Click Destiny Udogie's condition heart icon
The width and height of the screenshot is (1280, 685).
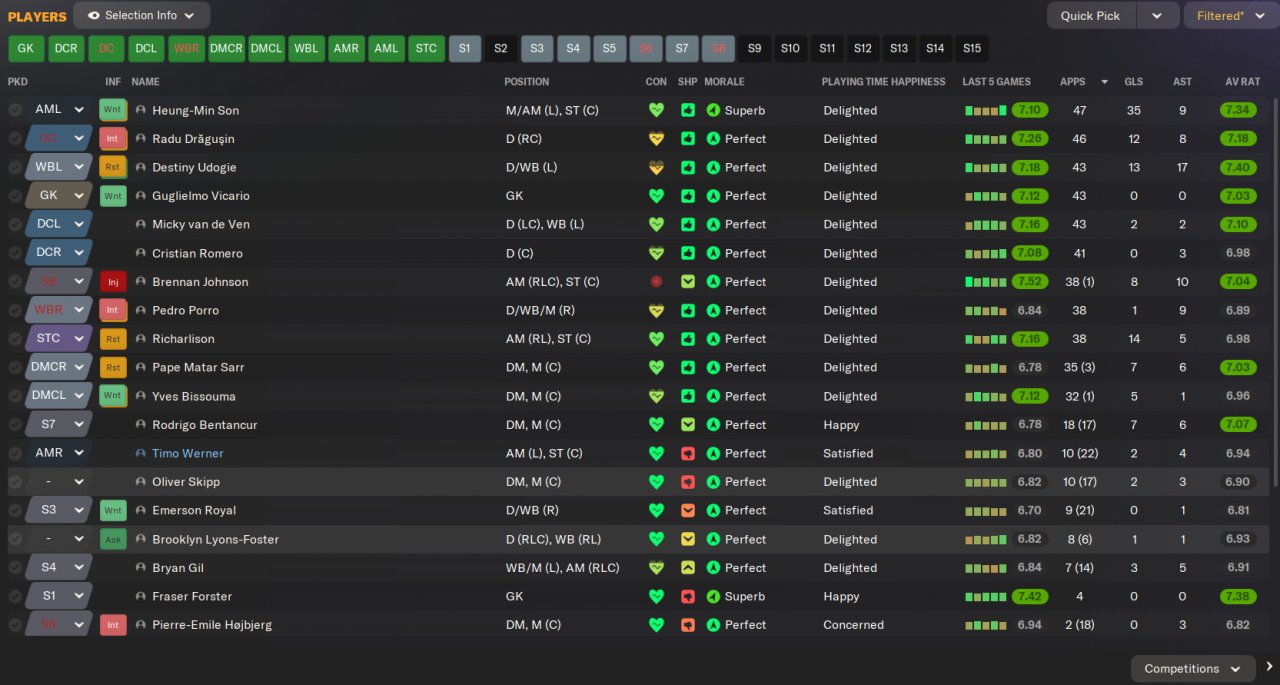pyautogui.click(x=656, y=167)
